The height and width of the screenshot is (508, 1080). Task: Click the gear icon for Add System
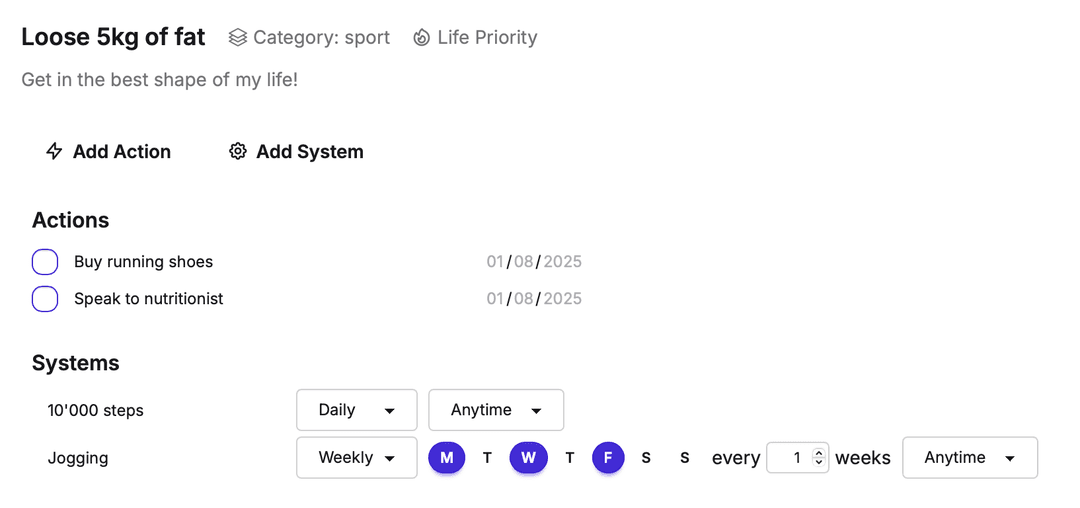click(238, 152)
